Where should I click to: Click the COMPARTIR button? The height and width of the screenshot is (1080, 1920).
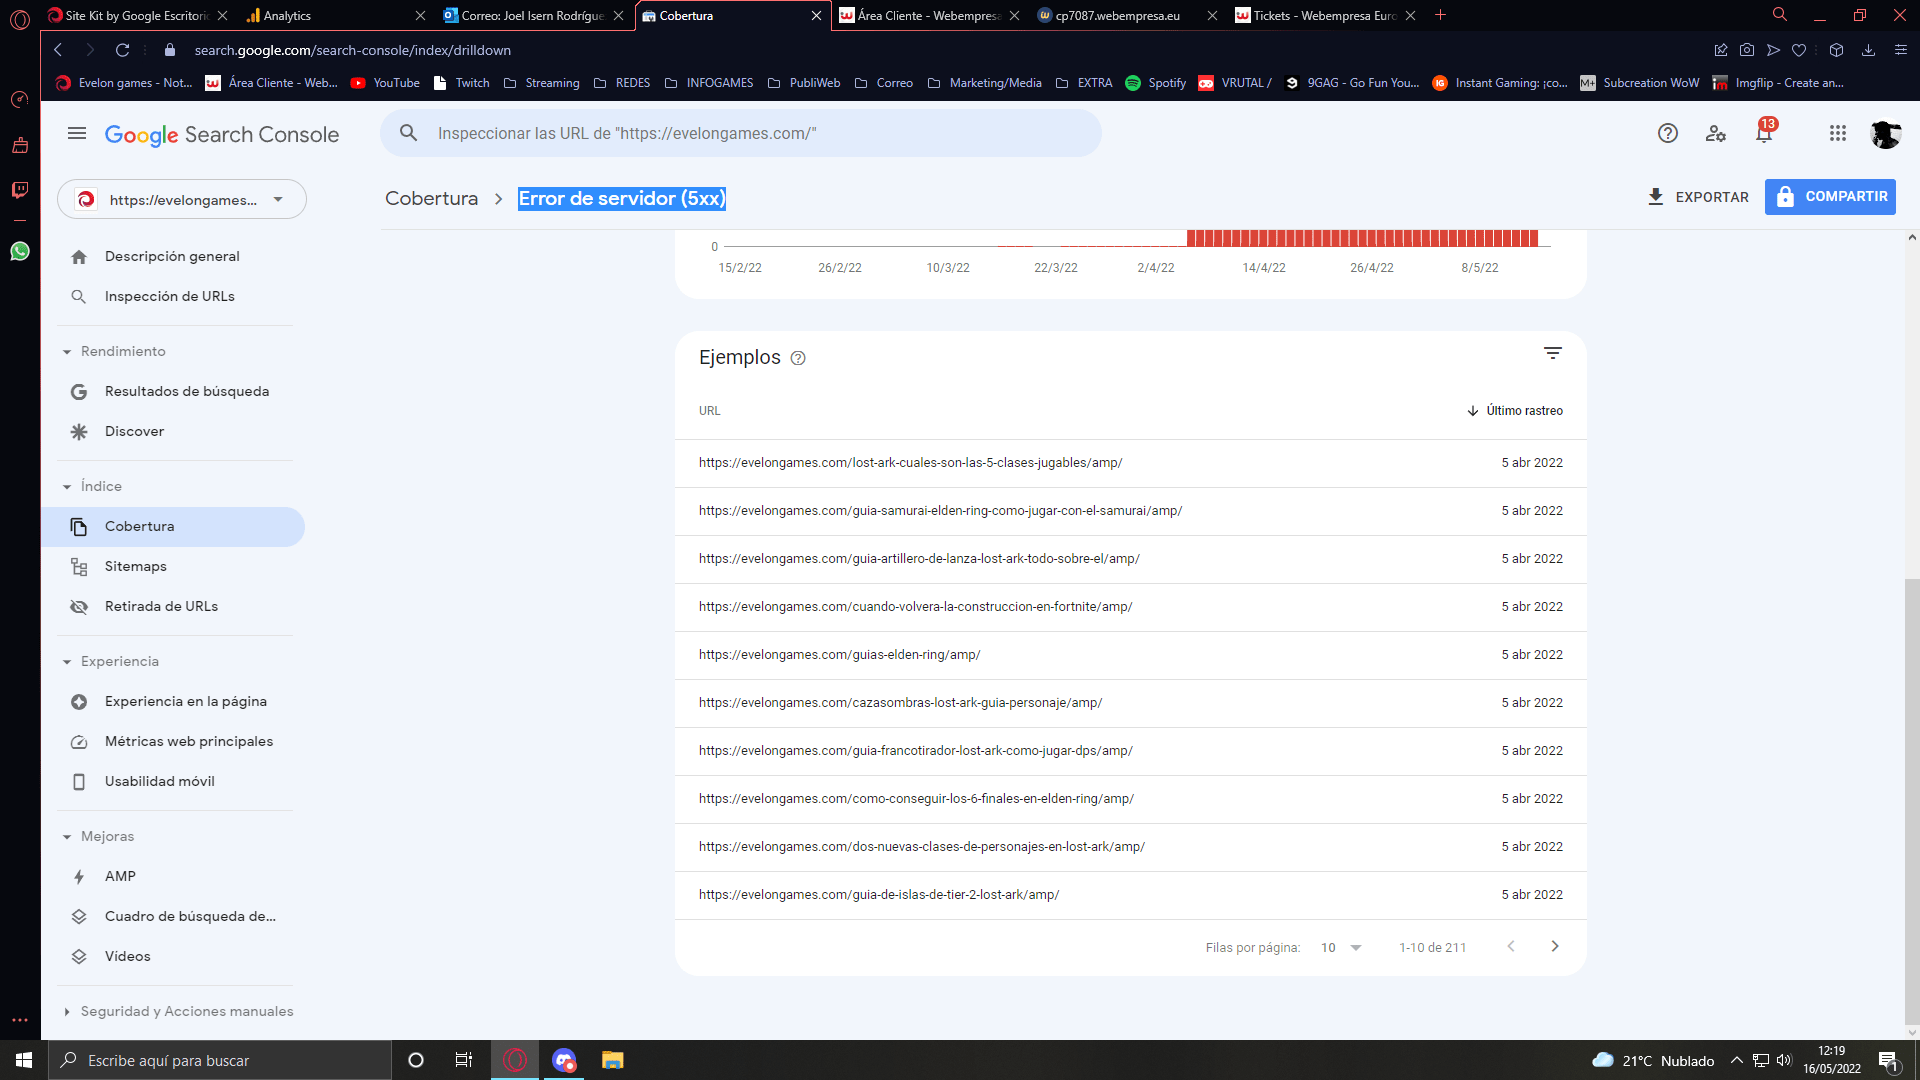[x=1830, y=197]
